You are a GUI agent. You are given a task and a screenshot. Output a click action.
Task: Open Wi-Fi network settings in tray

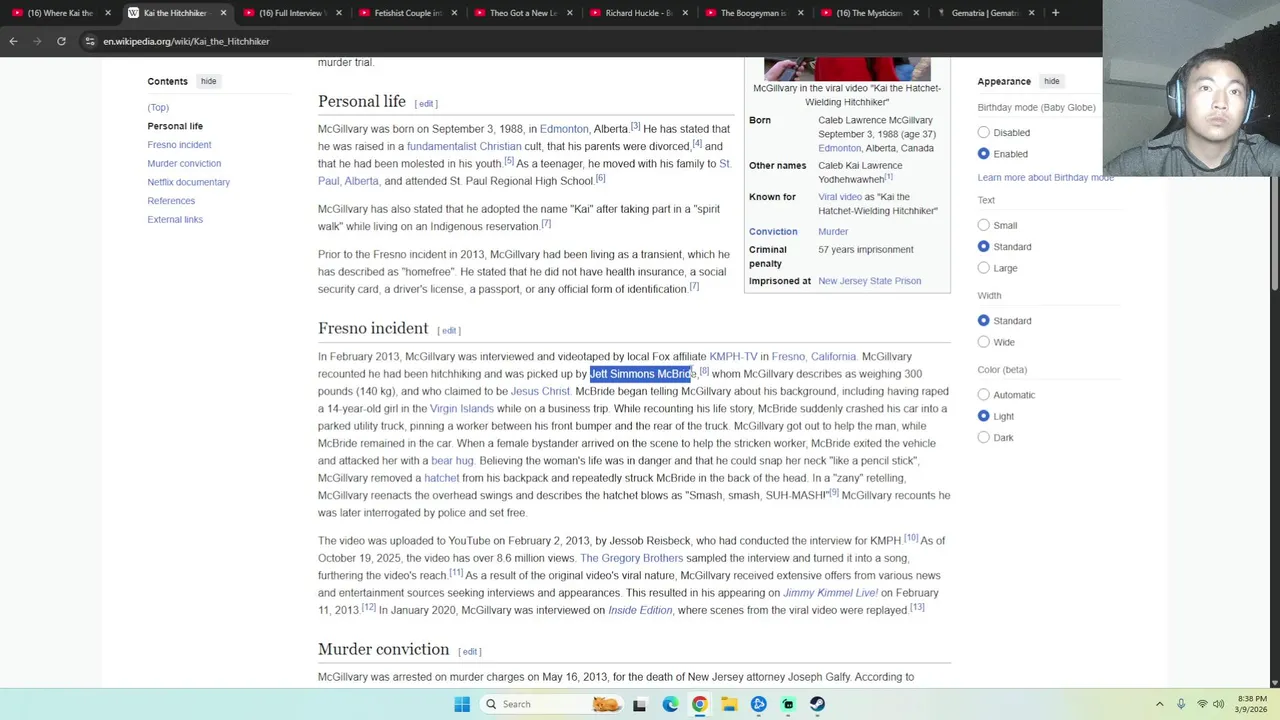pyautogui.click(x=1202, y=704)
